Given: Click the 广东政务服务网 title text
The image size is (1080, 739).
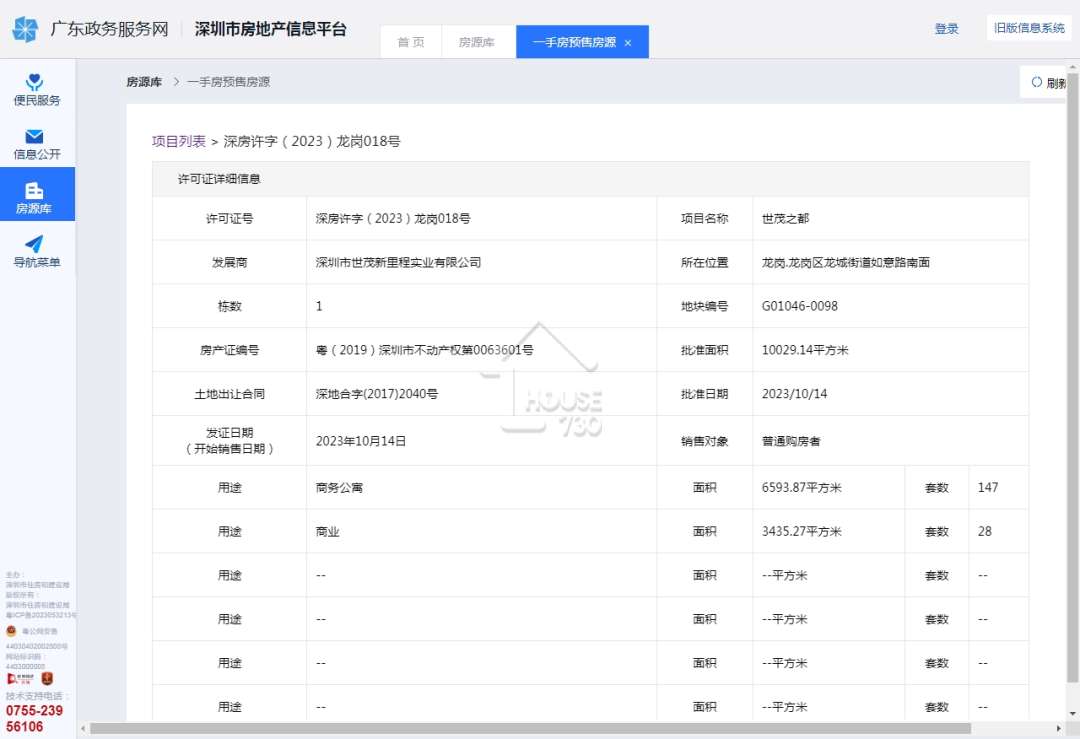Looking at the screenshot, I should 109,29.
